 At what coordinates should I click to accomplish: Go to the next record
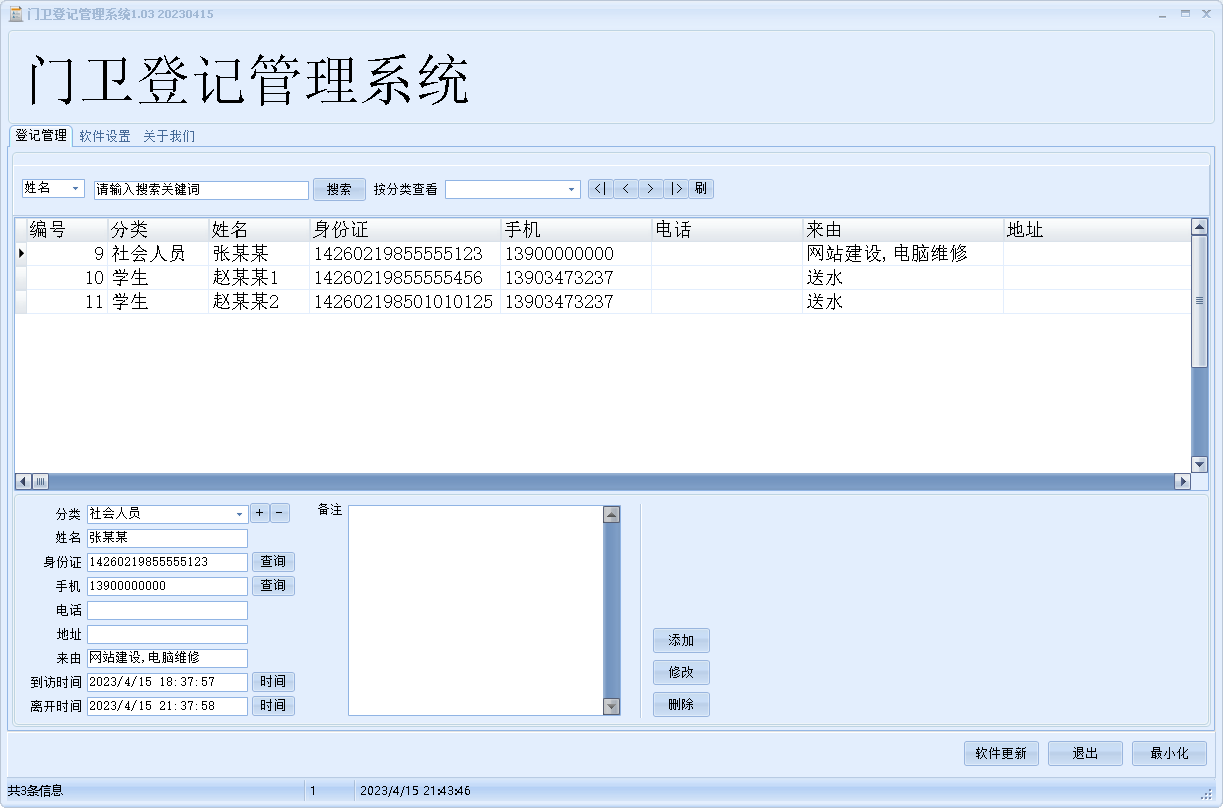click(650, 188)
